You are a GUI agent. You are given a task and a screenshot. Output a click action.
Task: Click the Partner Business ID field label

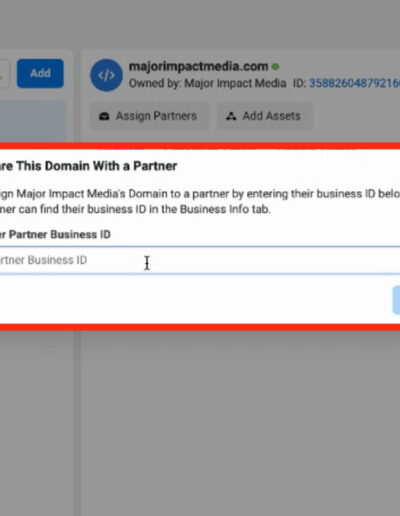coord(55,235)
